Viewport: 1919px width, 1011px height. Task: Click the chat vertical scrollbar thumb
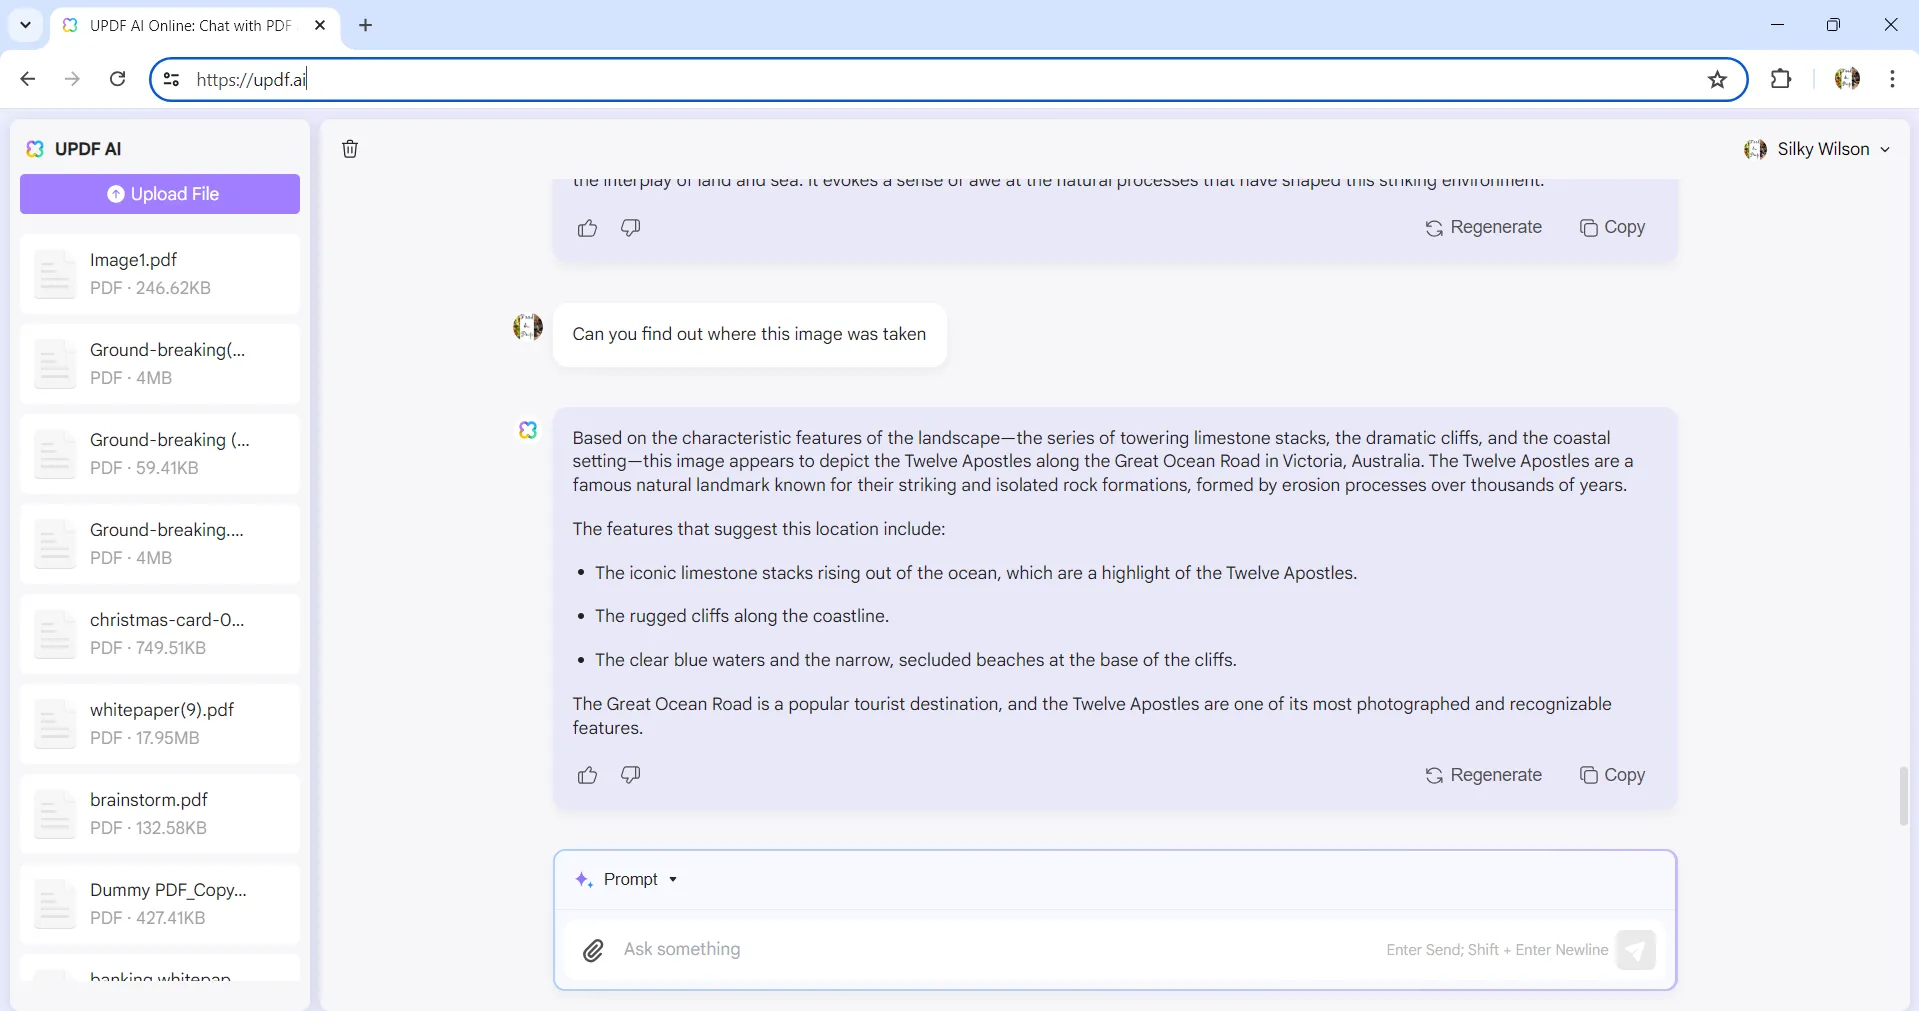pos(1903,795)
